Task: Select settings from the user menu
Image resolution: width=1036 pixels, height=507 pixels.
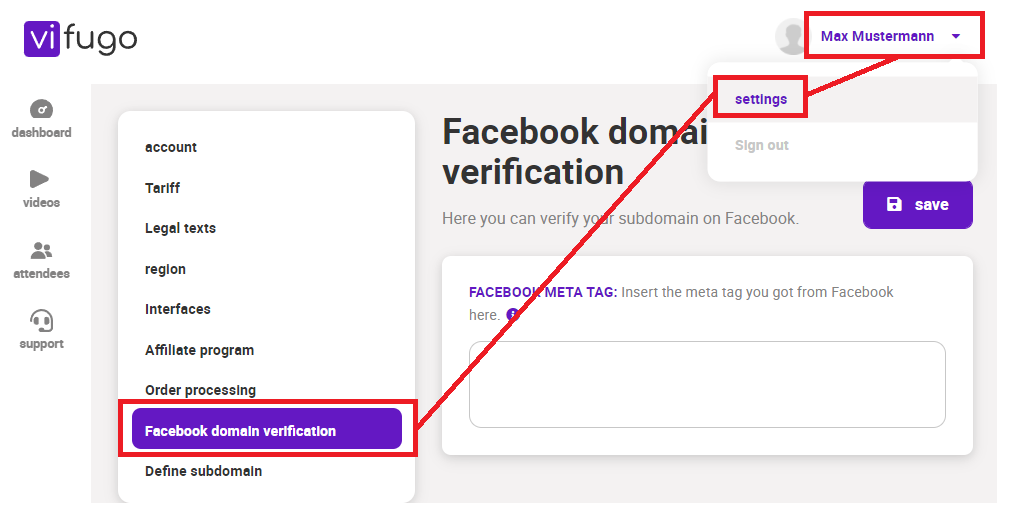Action: tap(760, 99)
